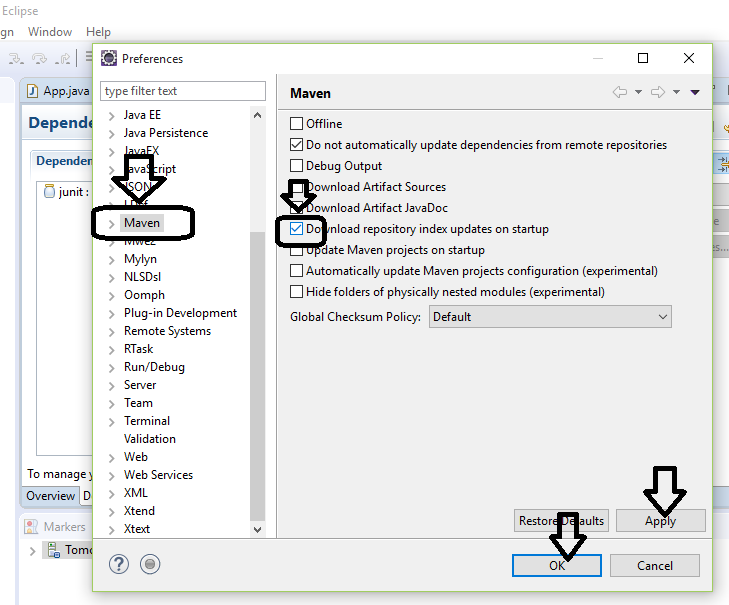This screenshot has height=605, width=729.
Task: Expand the Web Services tree node
Action: 112,476
